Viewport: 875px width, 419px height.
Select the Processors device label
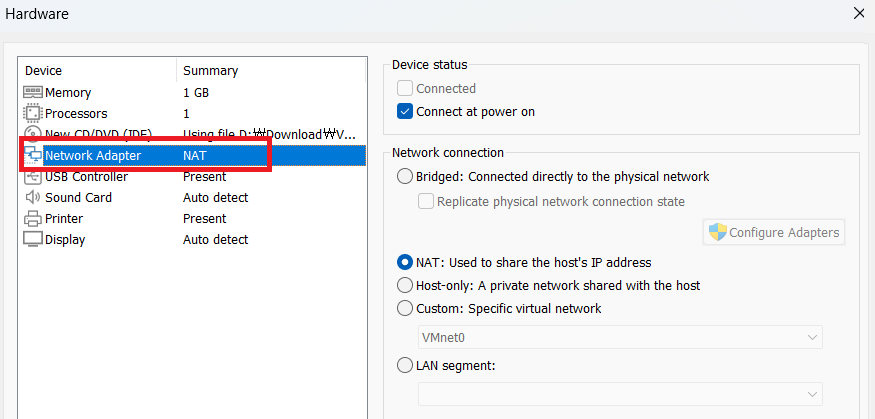(76, 114)
